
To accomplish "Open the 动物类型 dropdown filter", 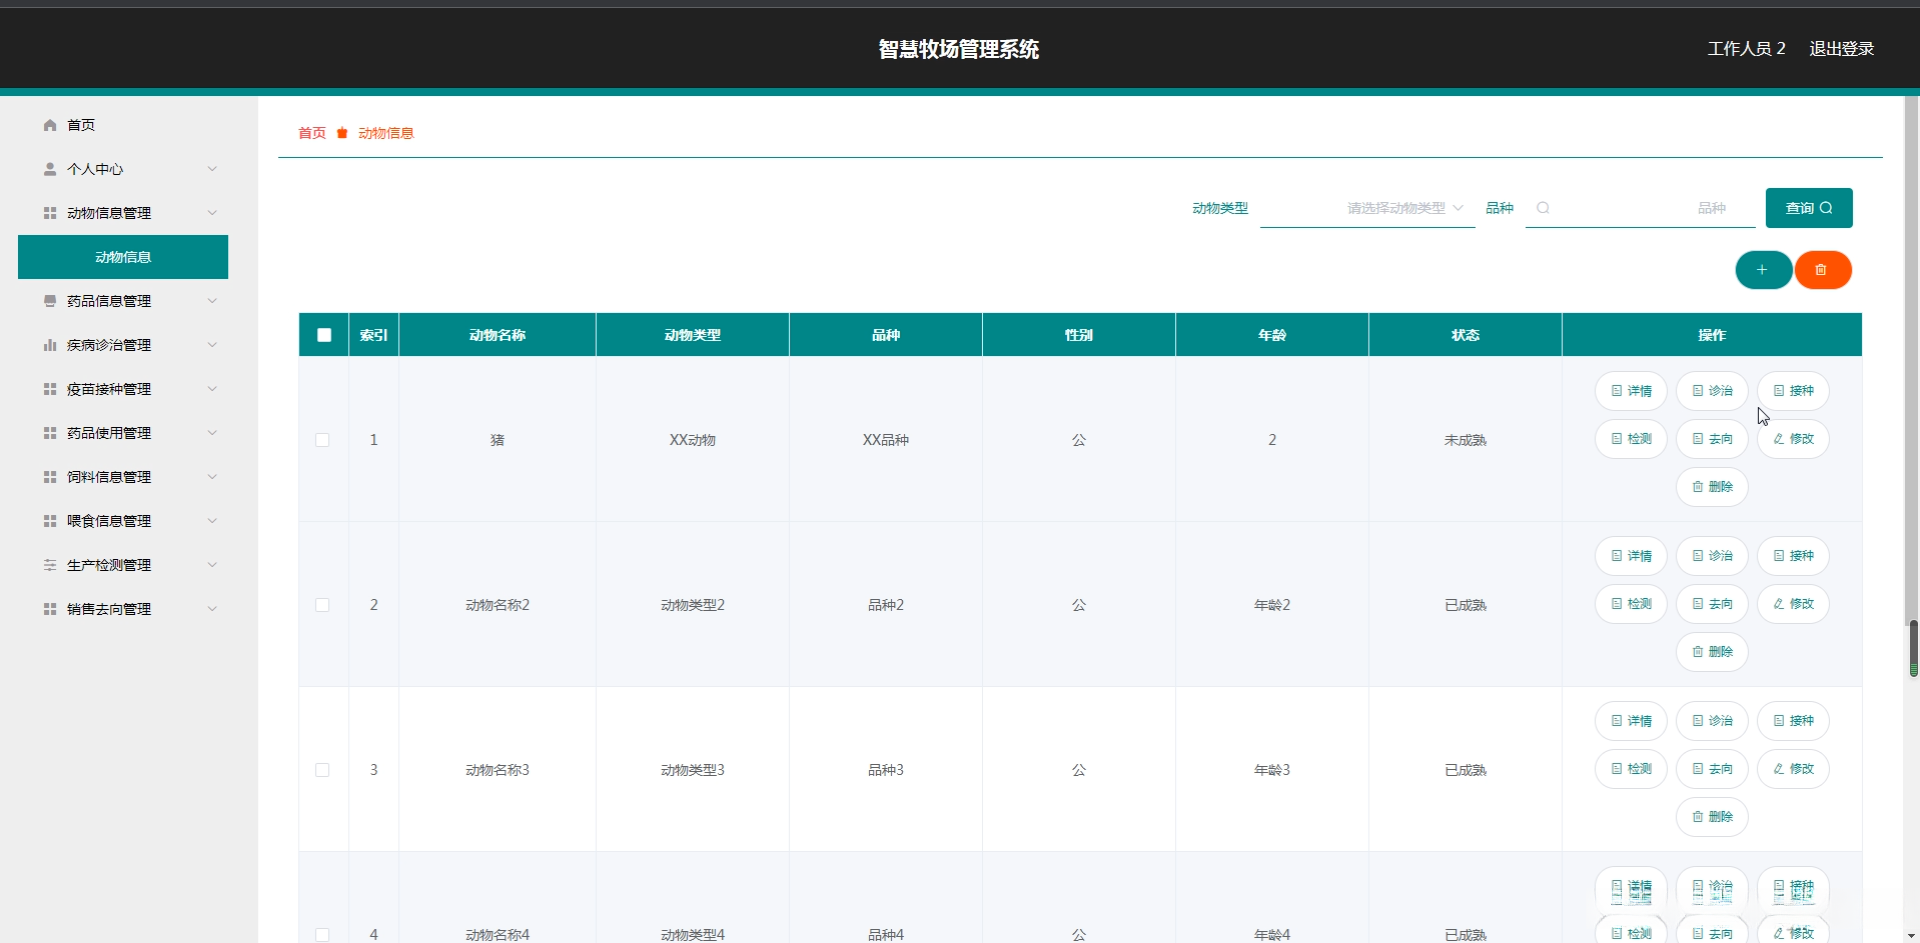I will (x=1367, y=208).
